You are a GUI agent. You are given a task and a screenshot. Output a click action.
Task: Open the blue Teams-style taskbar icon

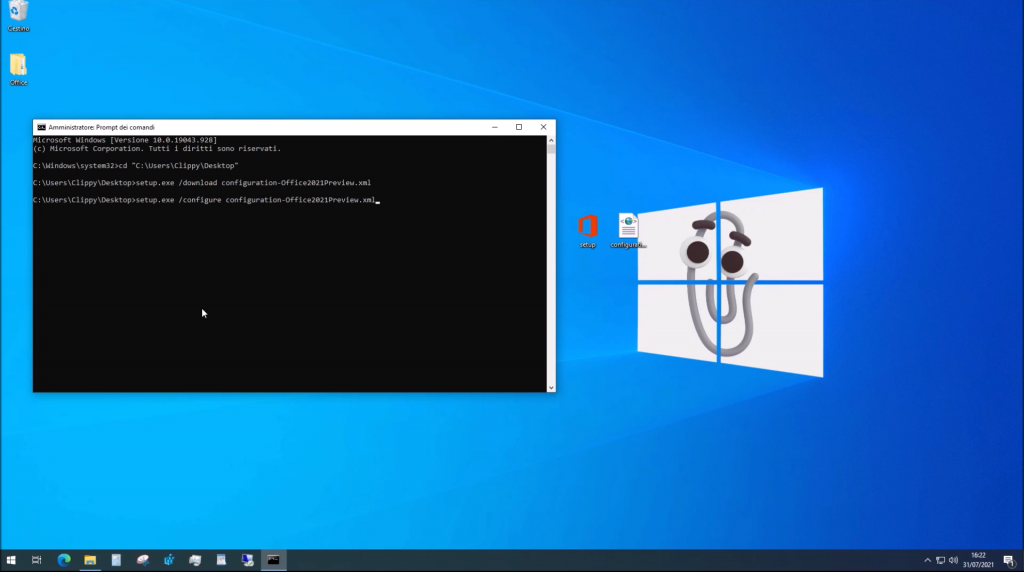(168, 560)
